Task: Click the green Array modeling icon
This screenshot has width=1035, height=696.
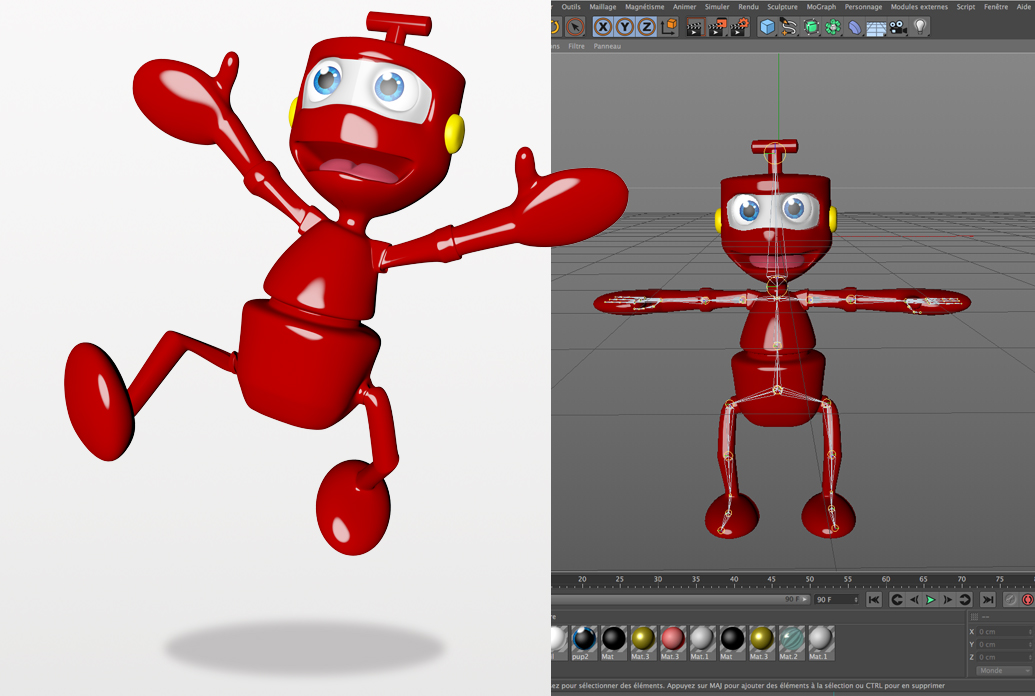Action: point(833,27)
